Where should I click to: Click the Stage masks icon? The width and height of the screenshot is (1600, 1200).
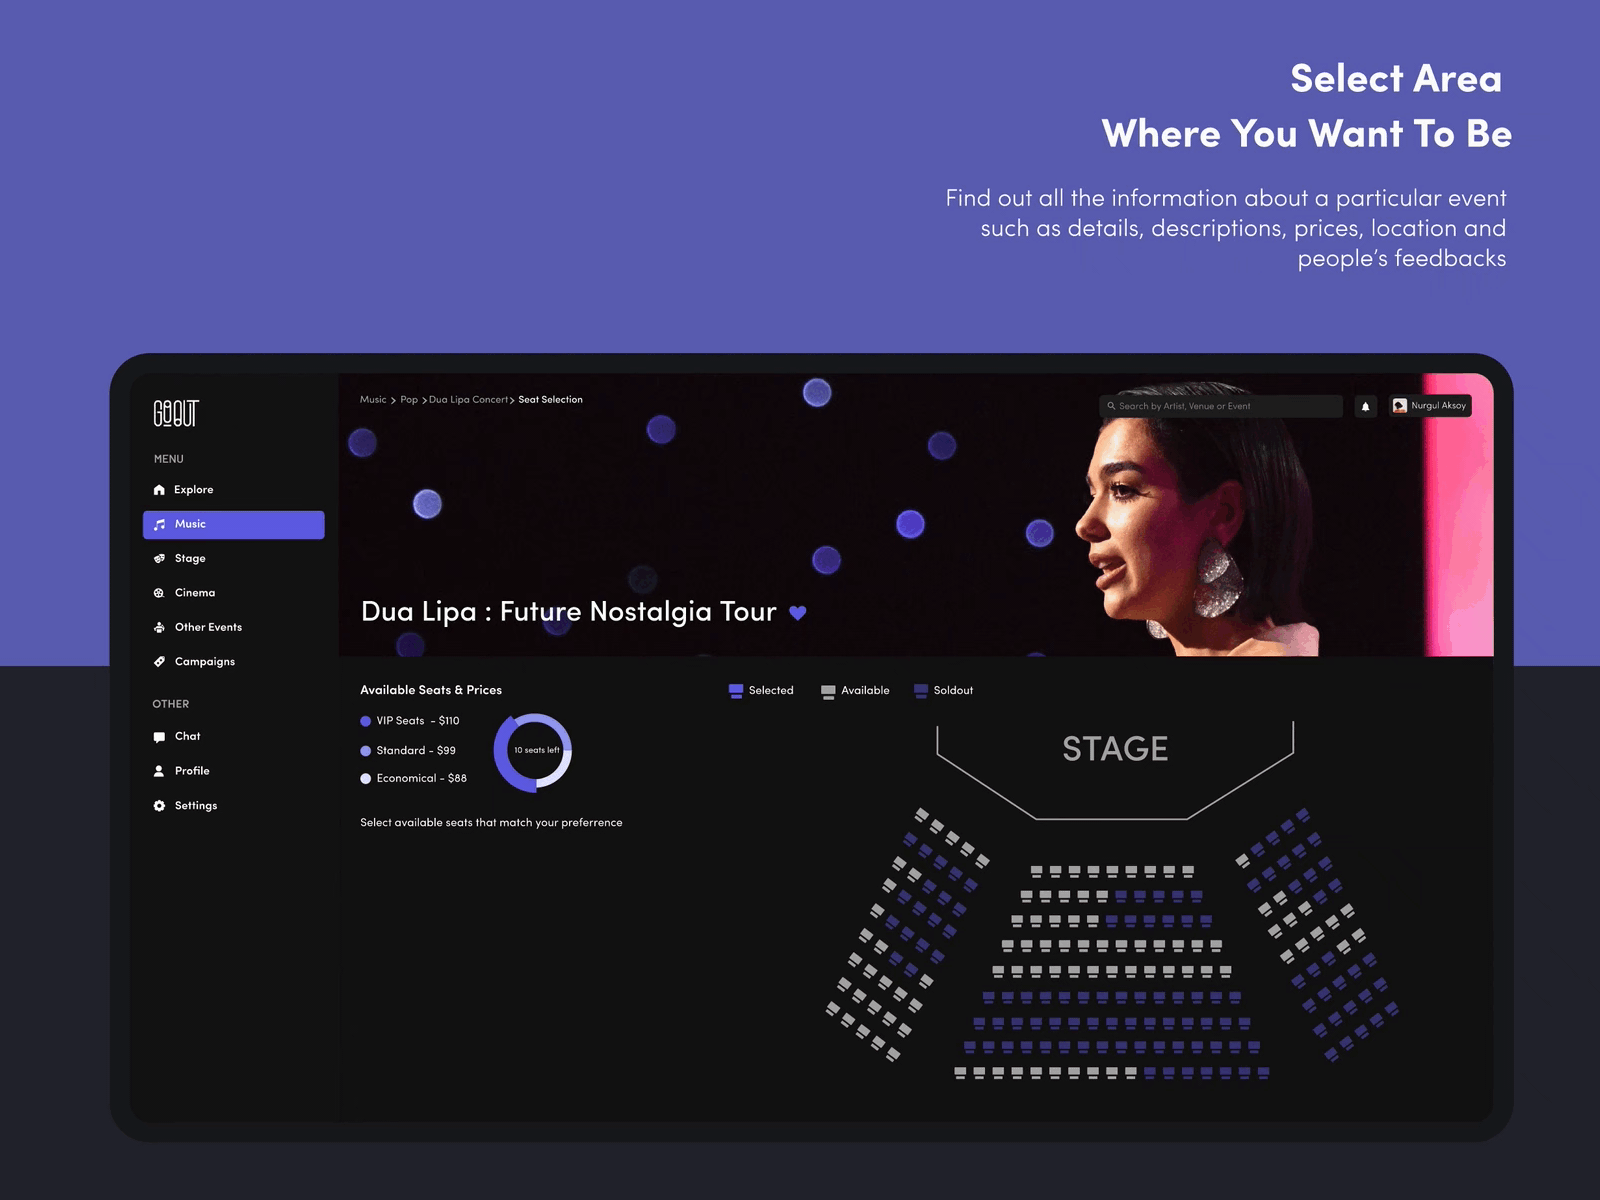159,559
